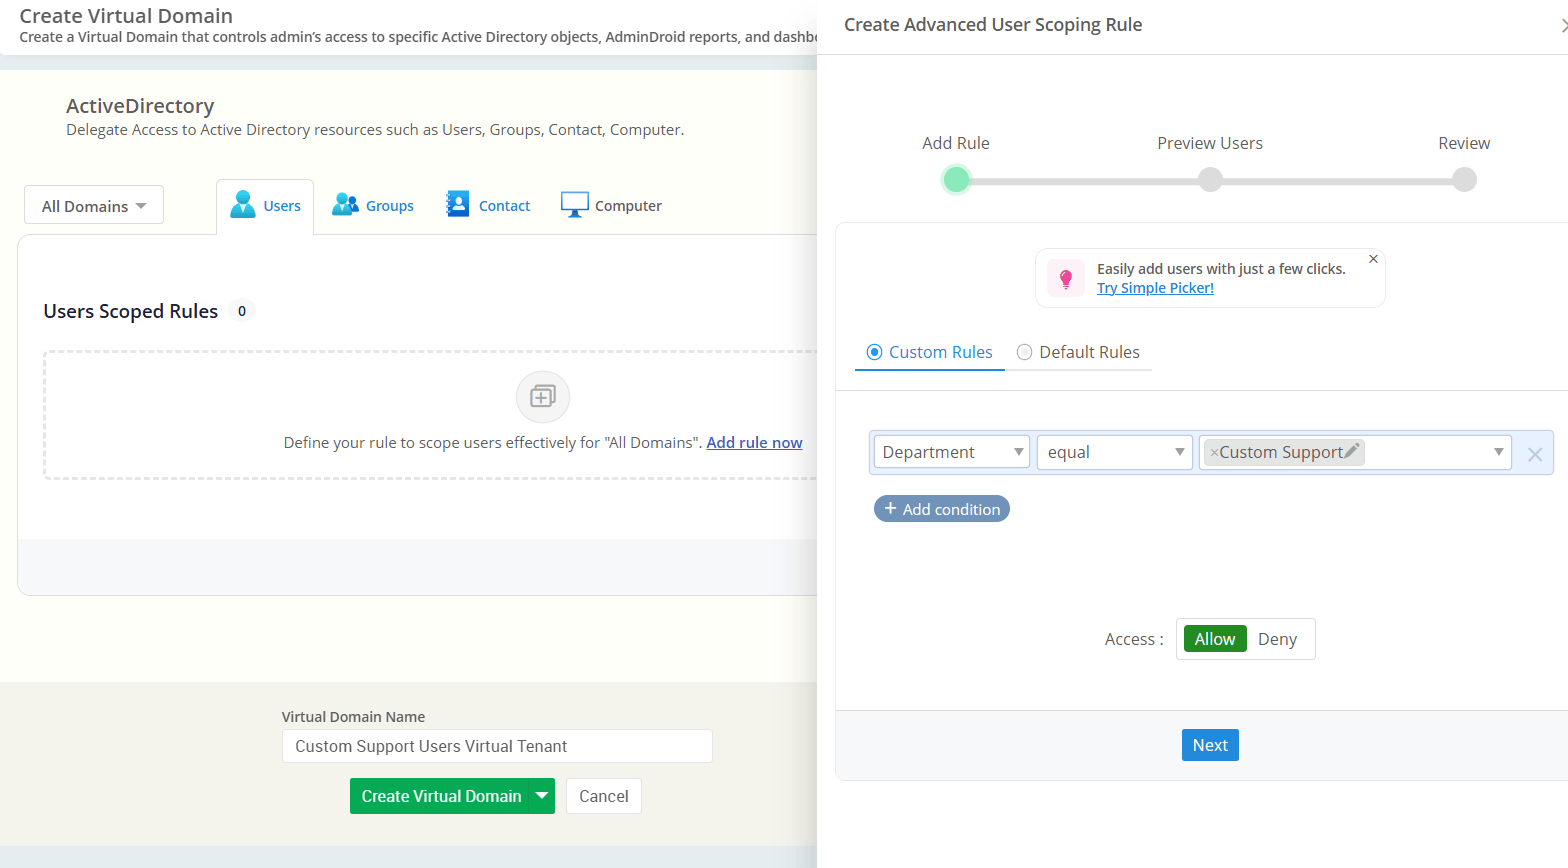Open the Create Virtual Domain split arrow
1568x868 pixels.
(x=542, y=796)
